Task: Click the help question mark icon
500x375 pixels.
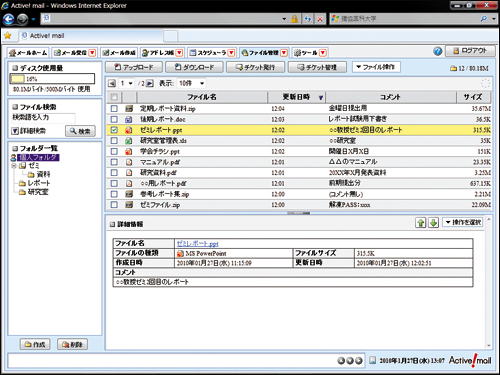Action: pyautogui.click(x=438, y=51)
